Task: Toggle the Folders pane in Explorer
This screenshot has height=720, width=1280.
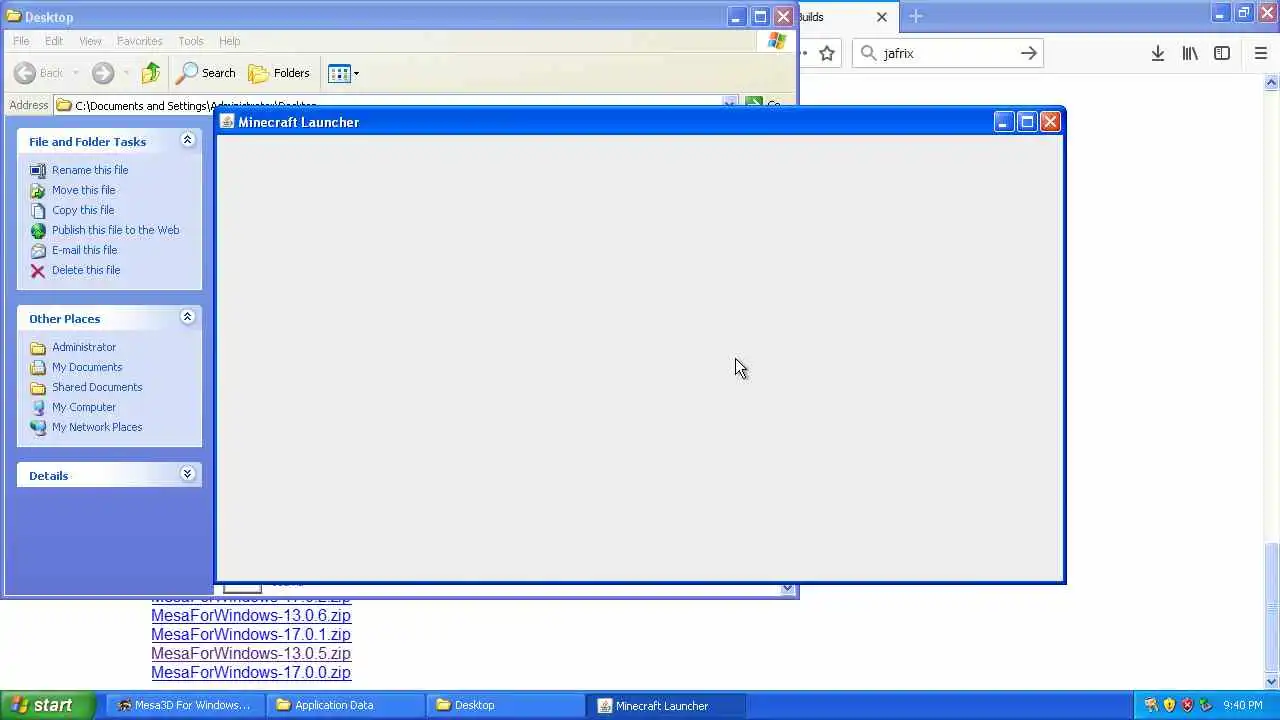Action: (279, 72)
